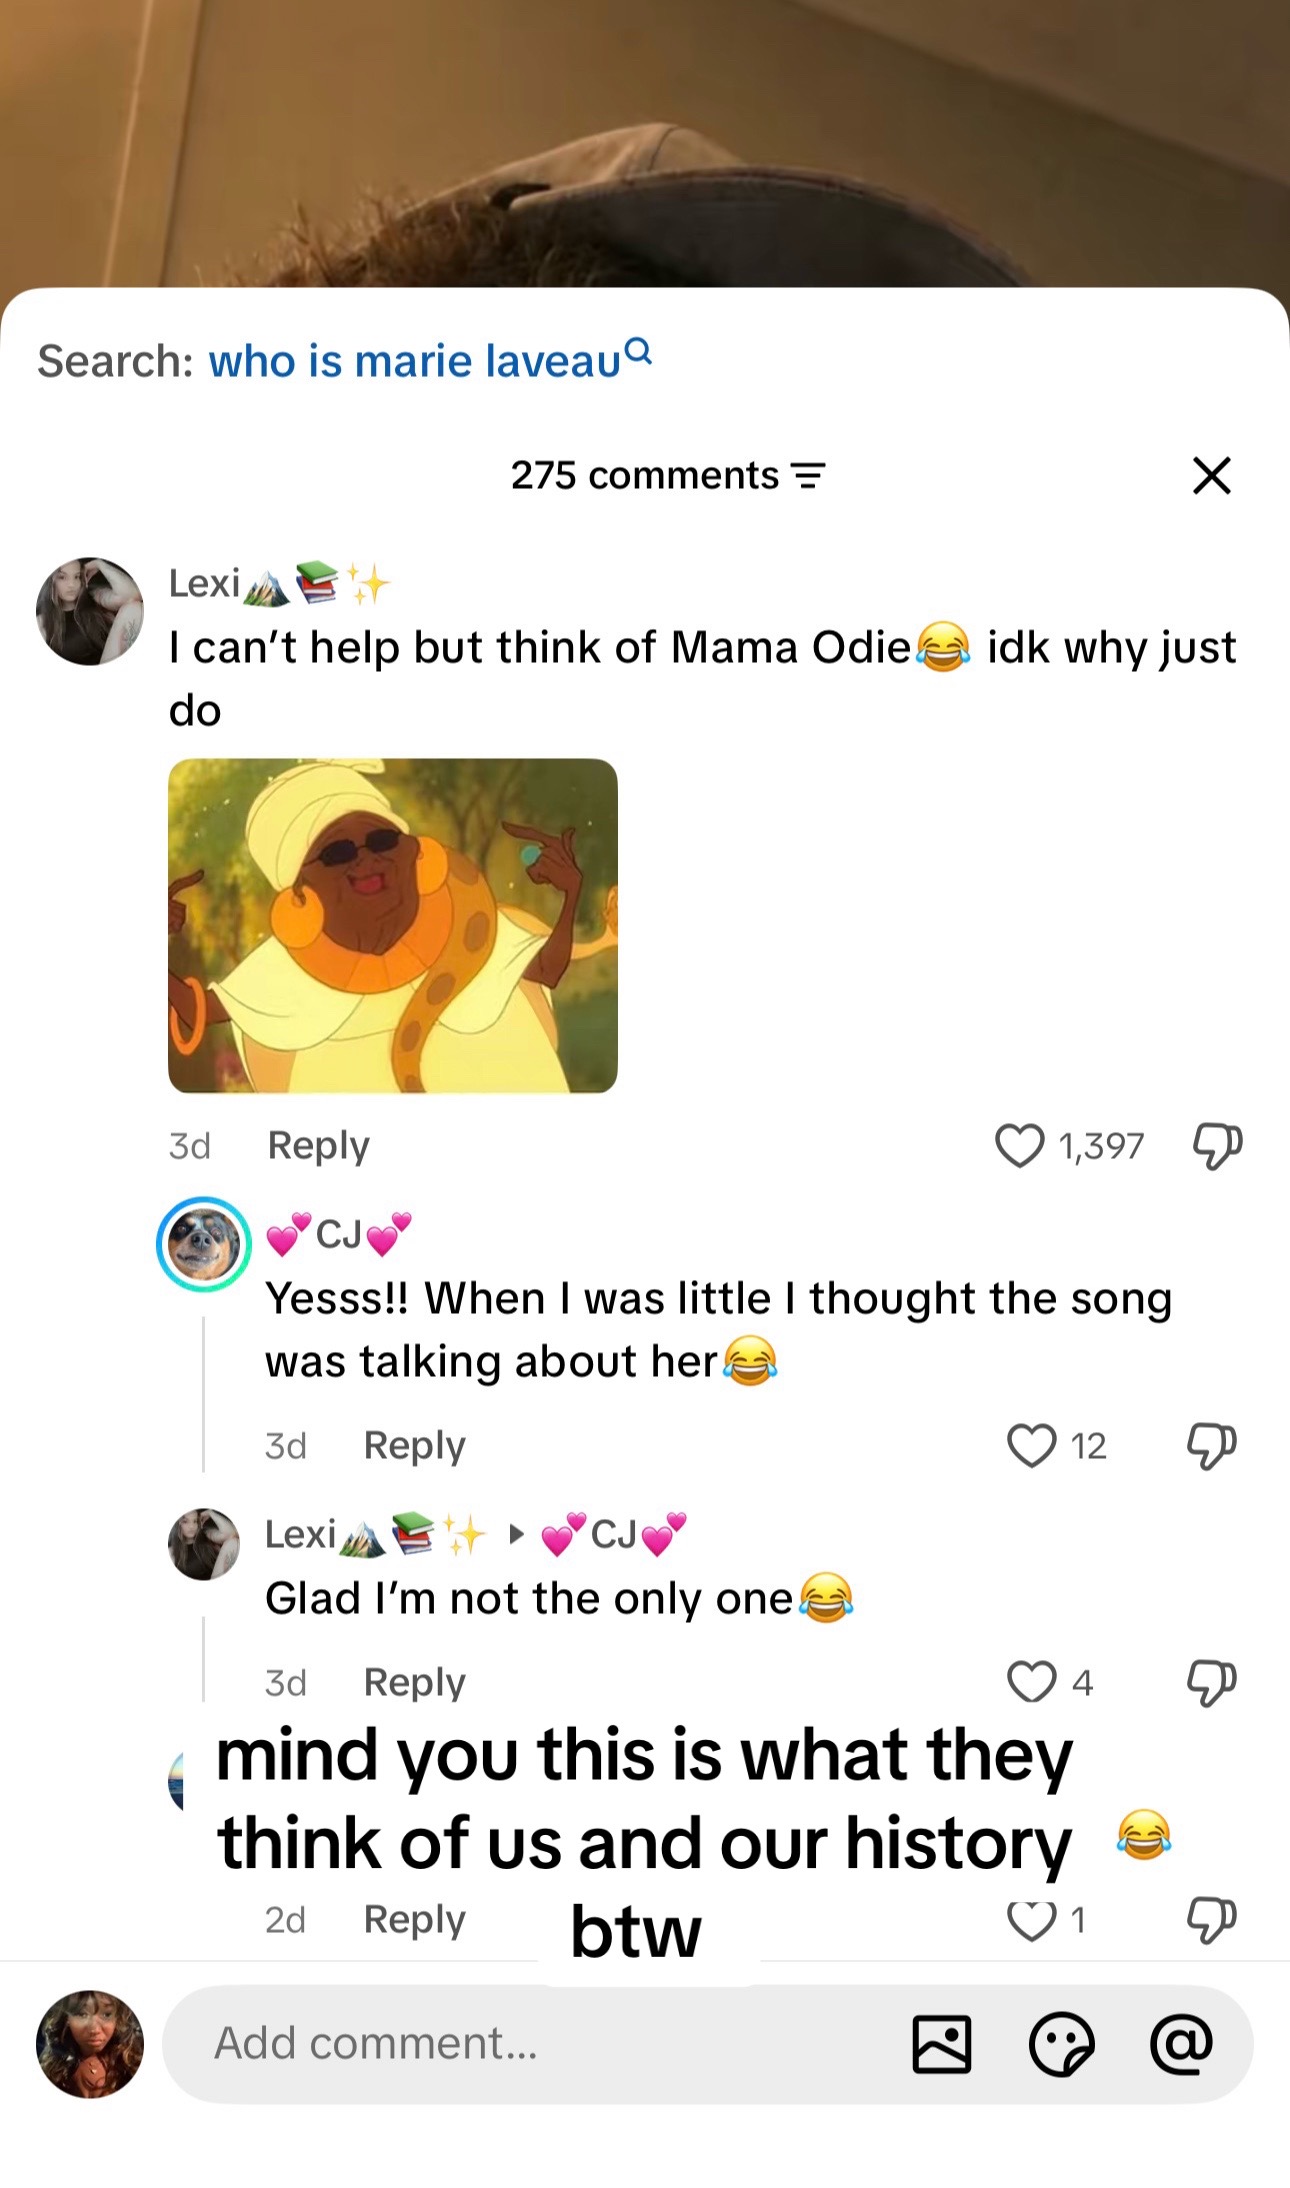This screenshot has height=2188, width=1290.
Task: Tap the @ mention icon
Action: (1181, 2043)
